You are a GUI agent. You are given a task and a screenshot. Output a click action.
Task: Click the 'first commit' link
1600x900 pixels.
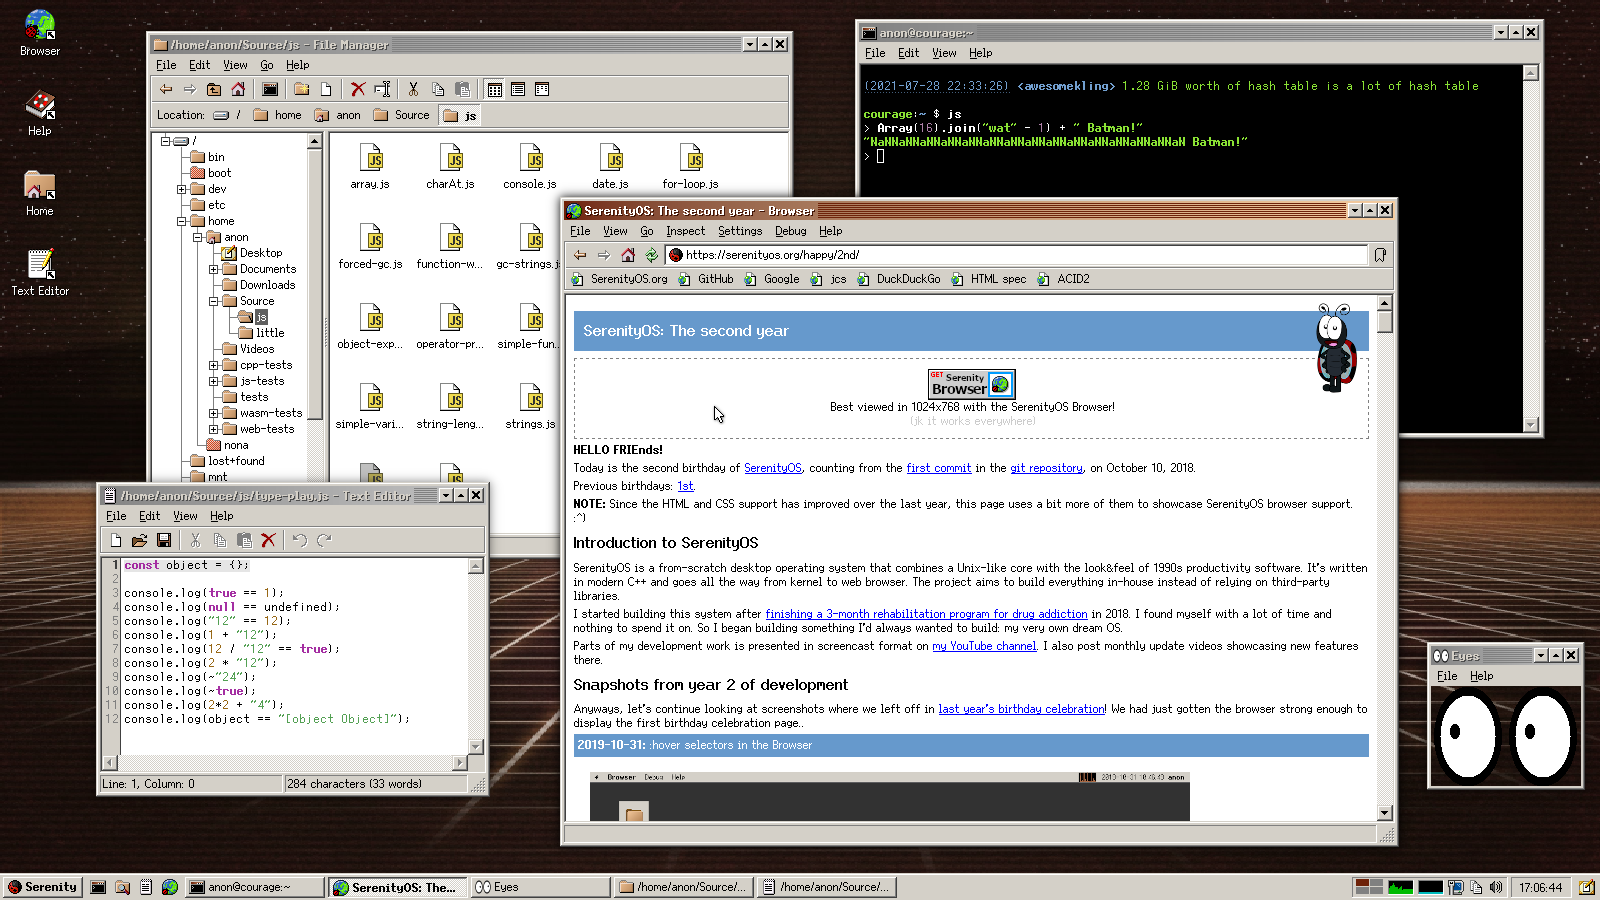[938, 468]
